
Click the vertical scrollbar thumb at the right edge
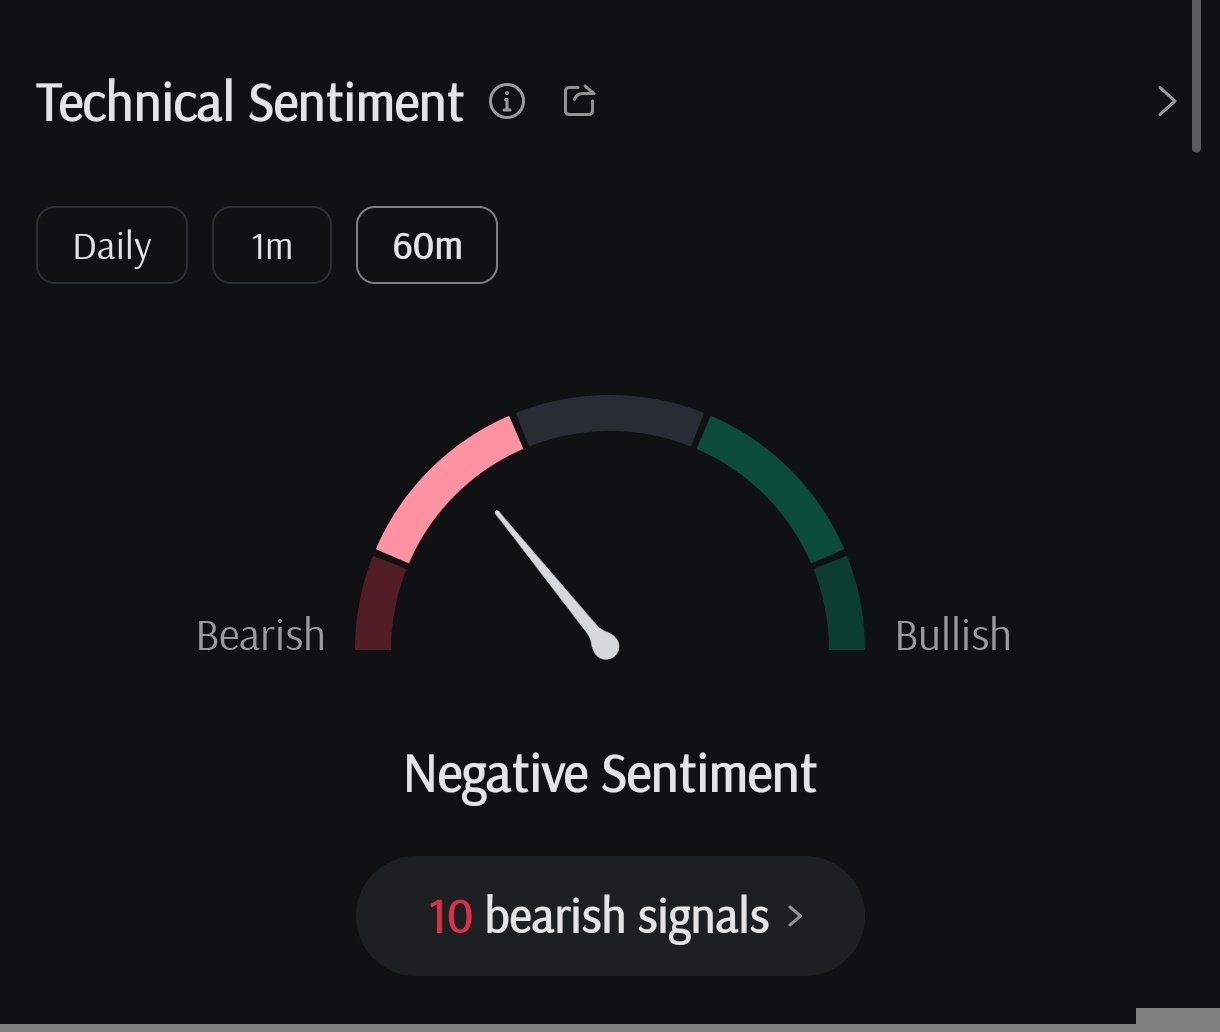(1196, 75)
